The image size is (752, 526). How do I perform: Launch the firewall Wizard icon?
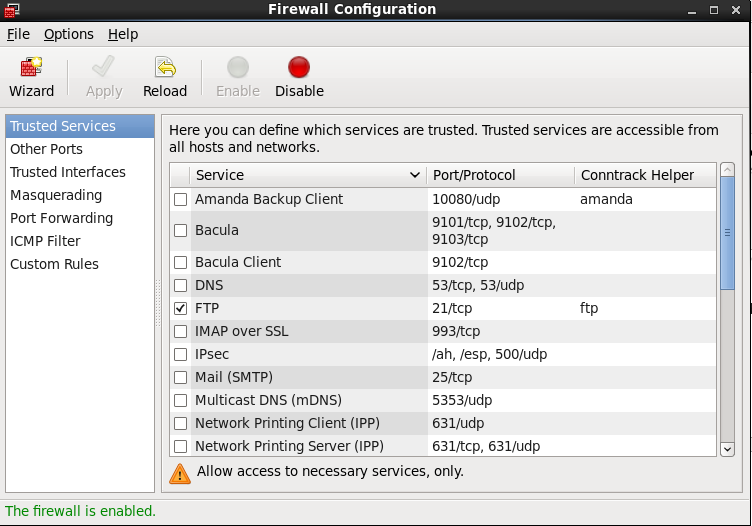[31, 67]
